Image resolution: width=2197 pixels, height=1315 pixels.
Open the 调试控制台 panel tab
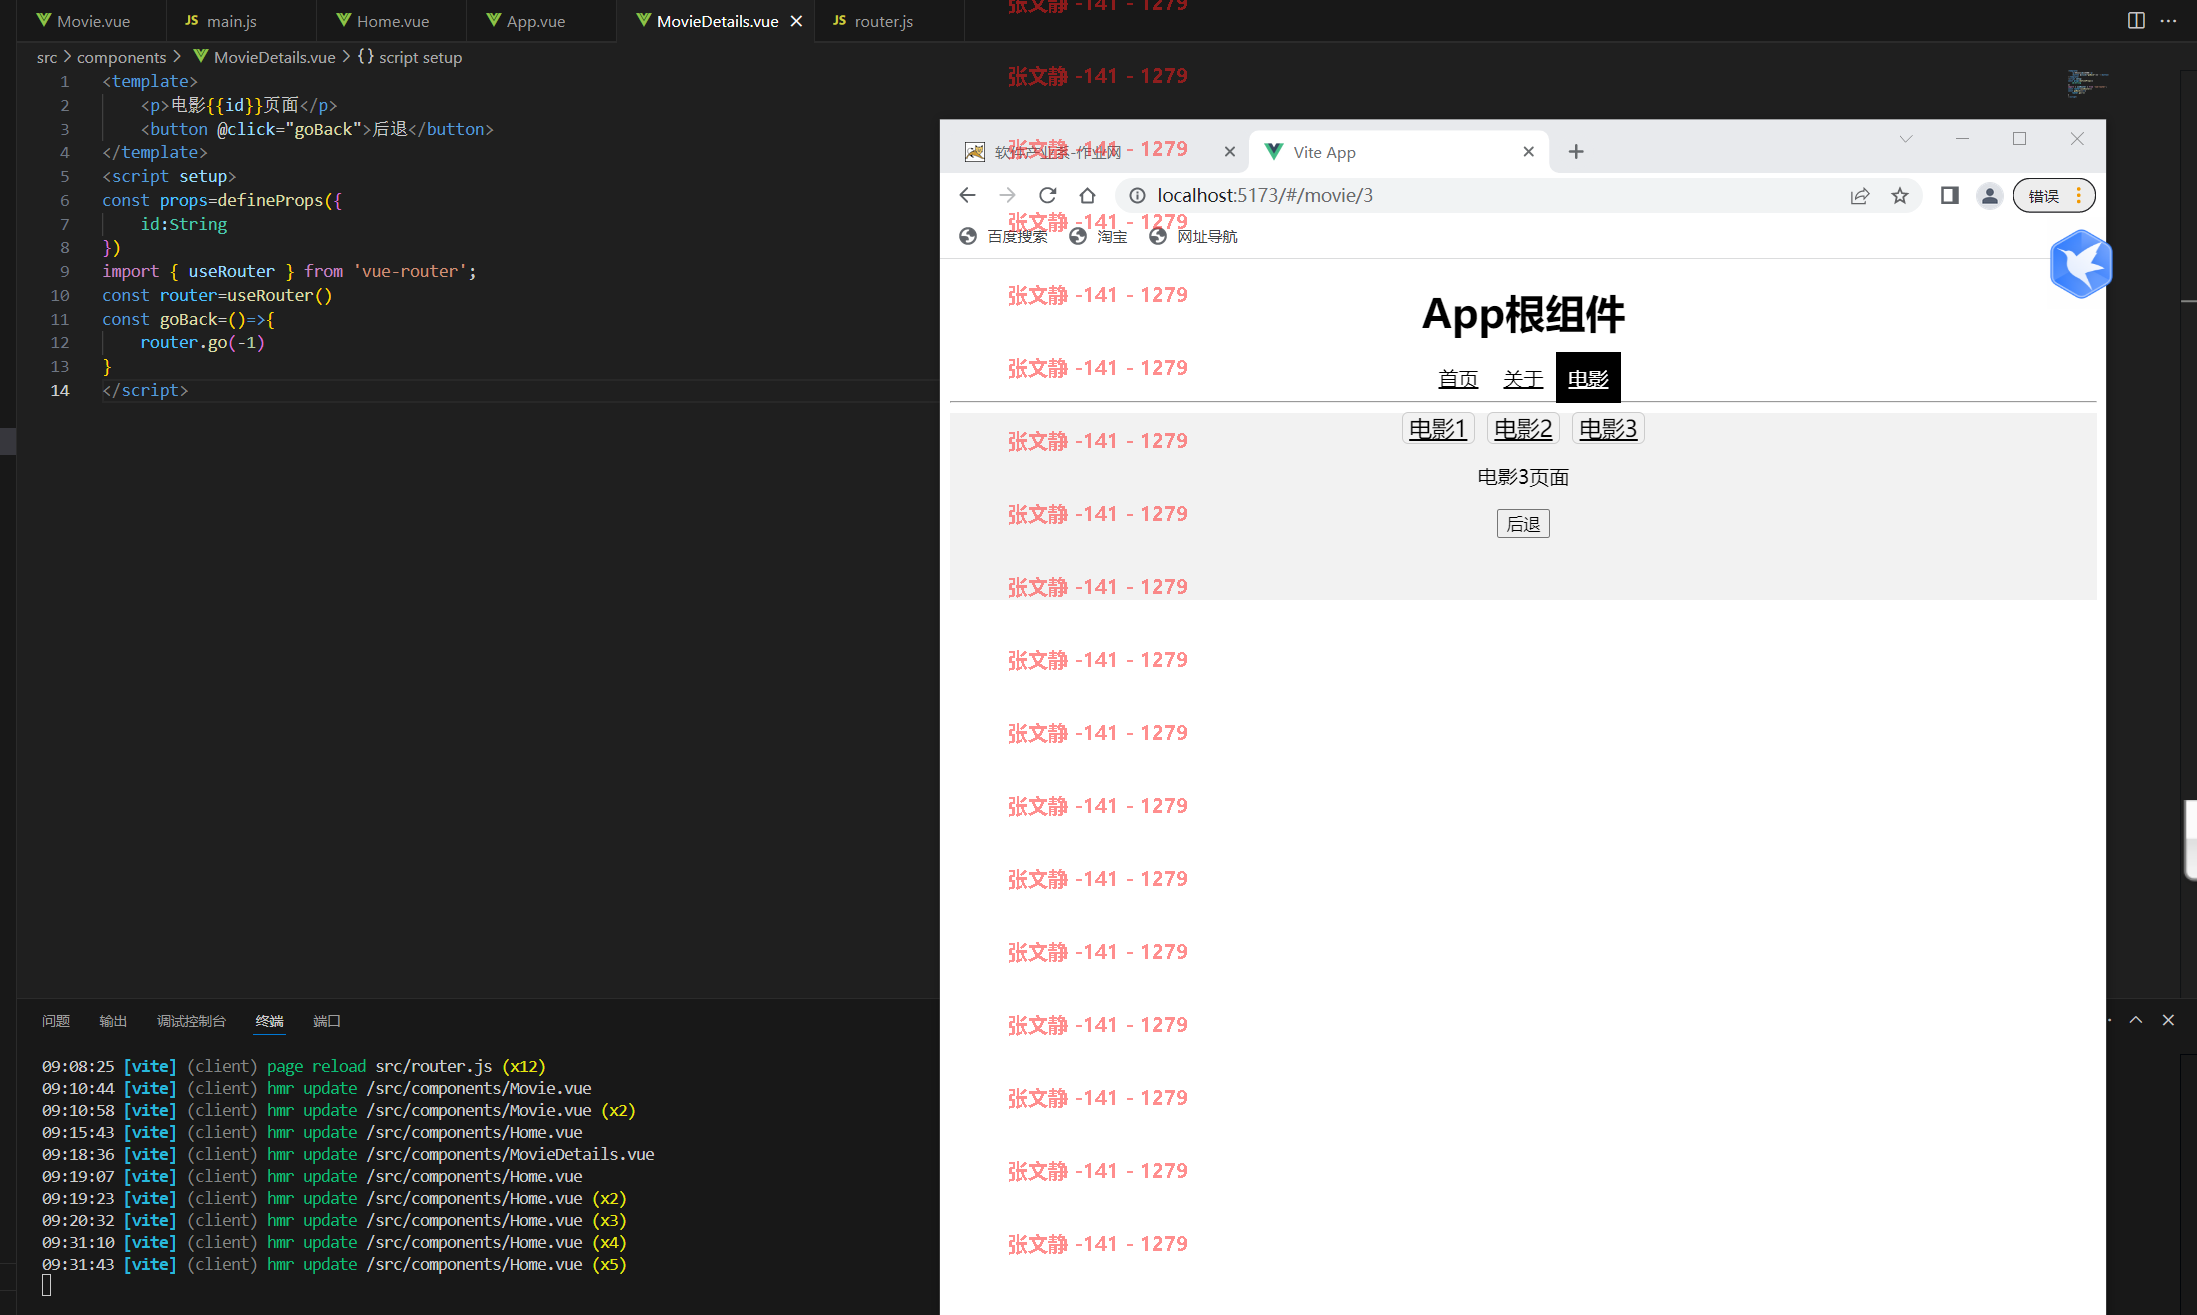pyautogui.click(x=191, y=1021)
